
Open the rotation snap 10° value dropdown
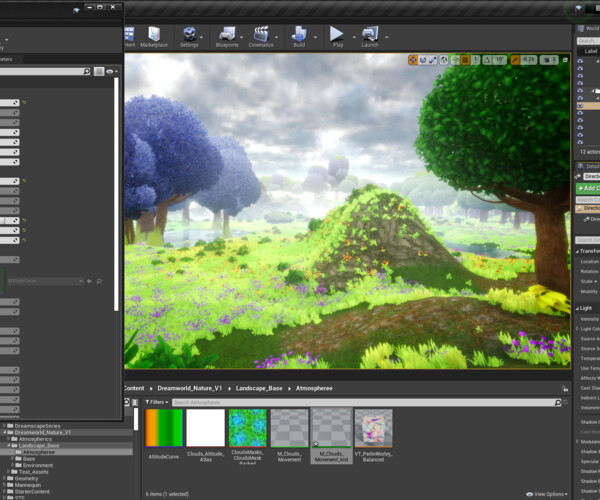pyautogui.click(x=499, y=60)
